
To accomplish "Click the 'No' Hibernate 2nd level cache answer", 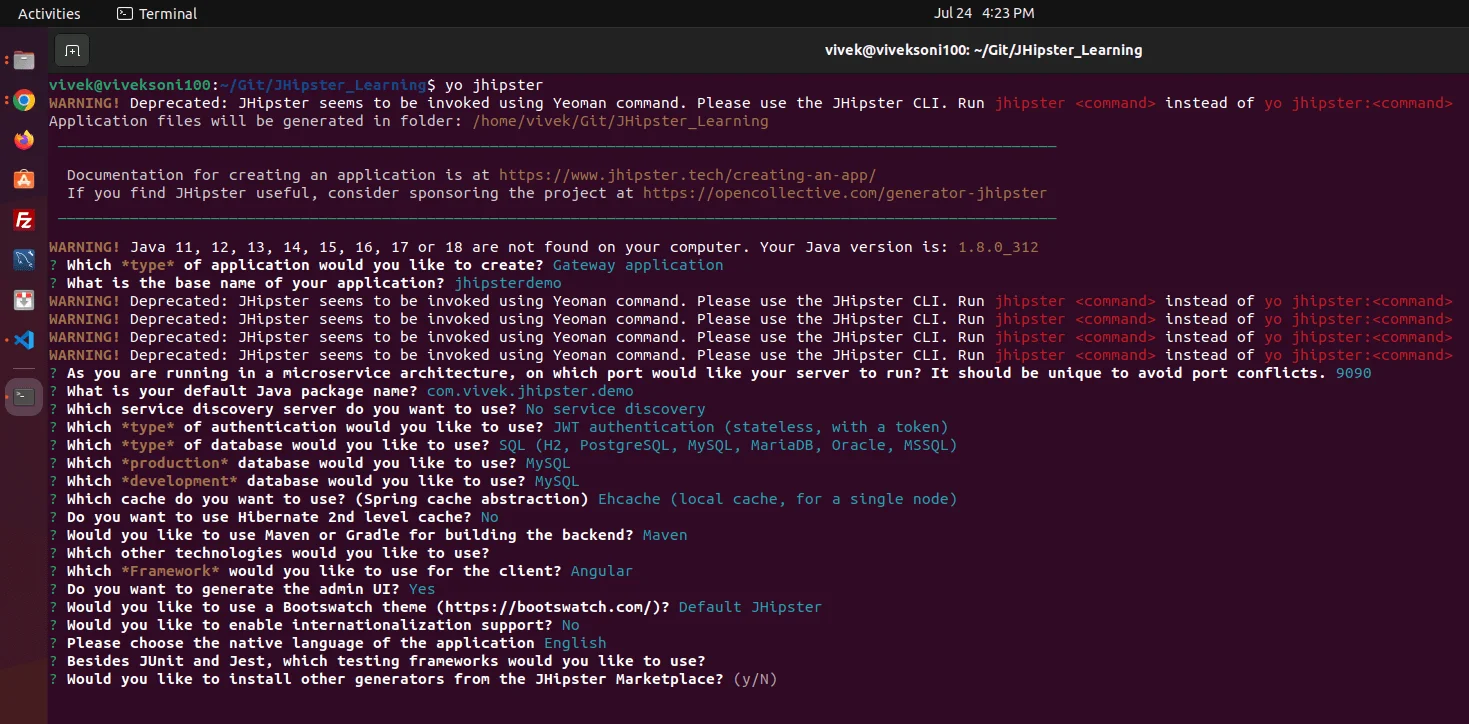I will (489, 517).
